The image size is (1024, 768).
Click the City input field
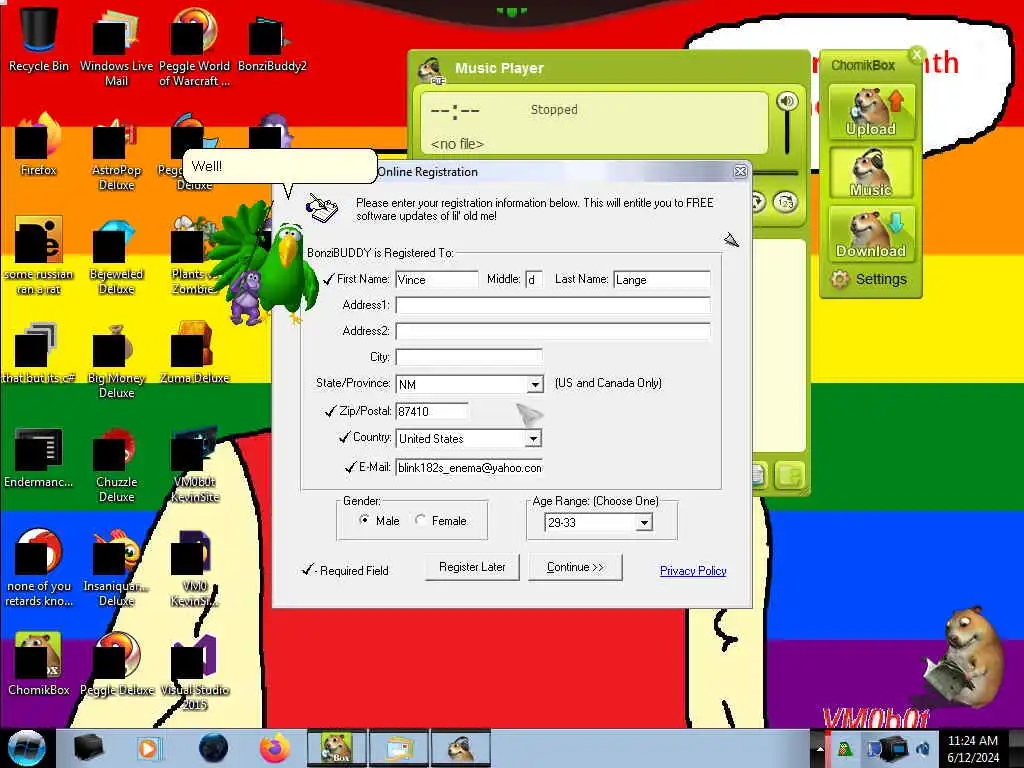coord(469,357)
